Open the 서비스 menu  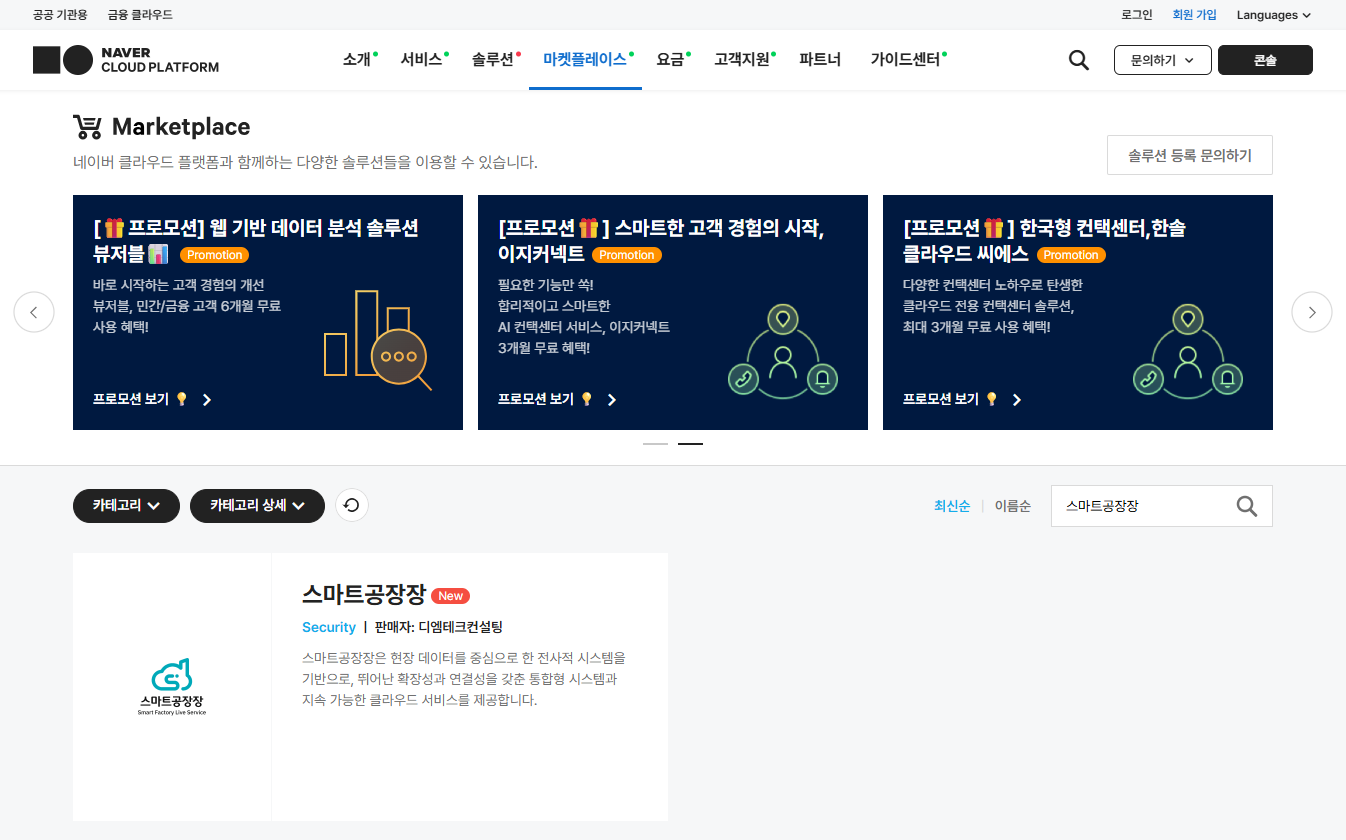[422, 59]
